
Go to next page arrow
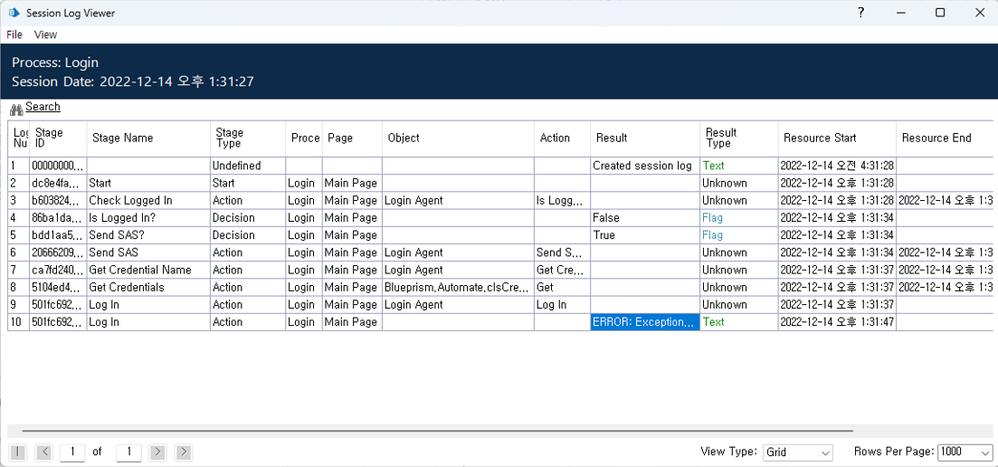(157, 452)
